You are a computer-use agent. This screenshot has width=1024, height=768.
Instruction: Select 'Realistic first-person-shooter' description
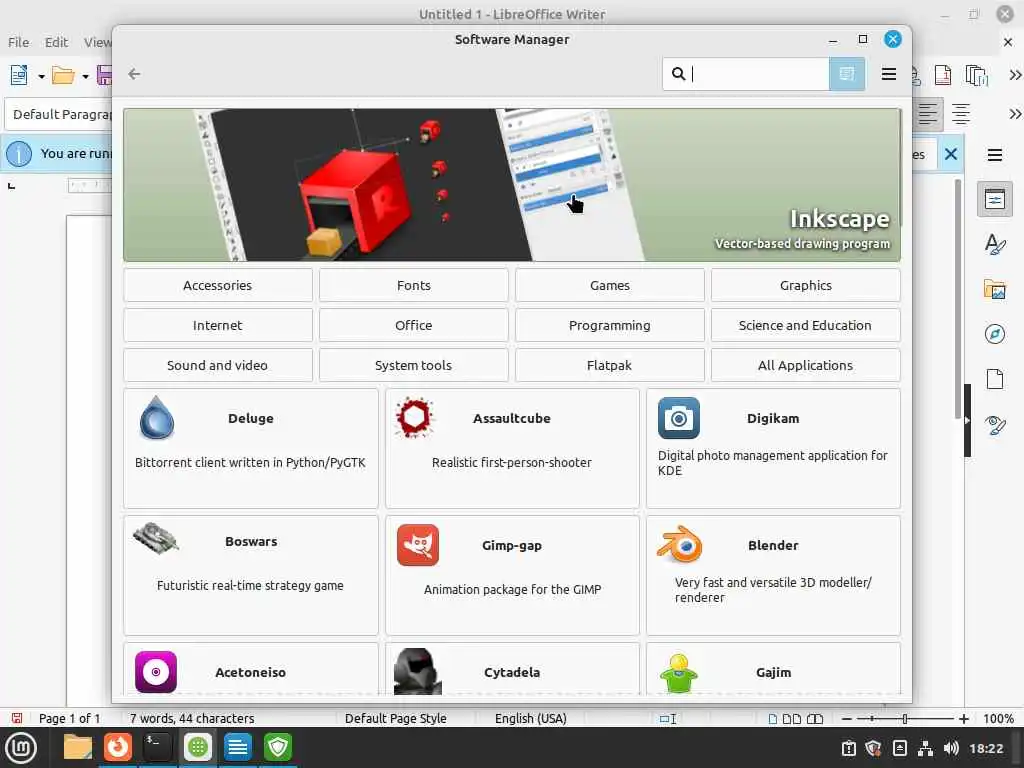pyautogui.click(x=511, y=462)
